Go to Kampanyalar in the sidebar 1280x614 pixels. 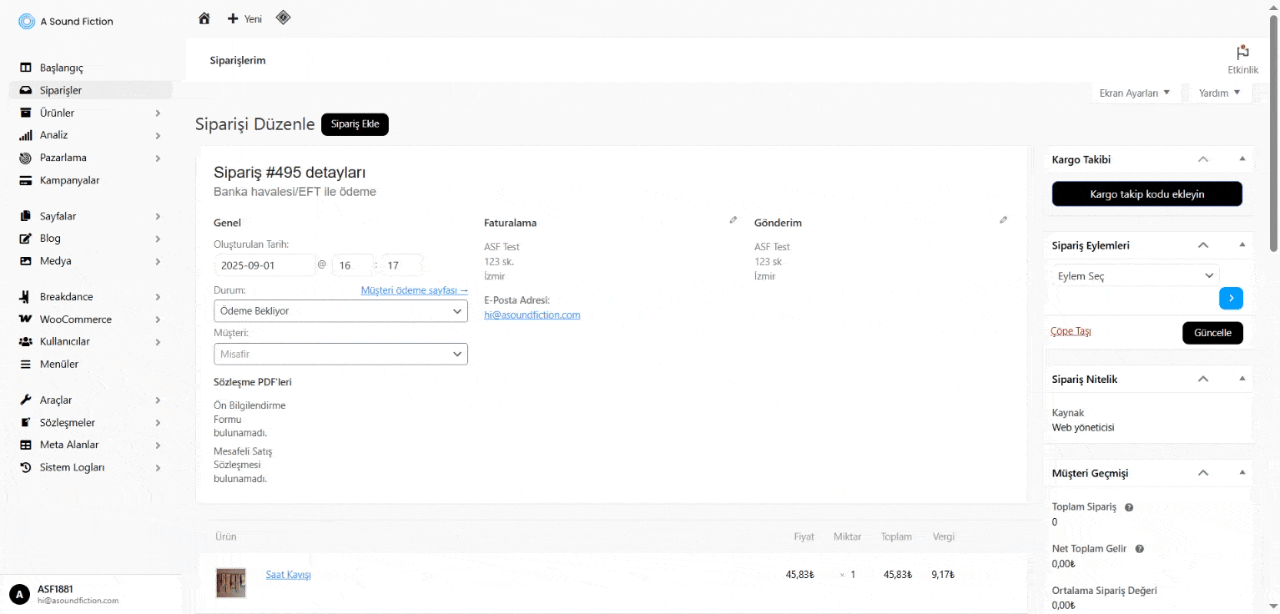[x=69, y=181]
